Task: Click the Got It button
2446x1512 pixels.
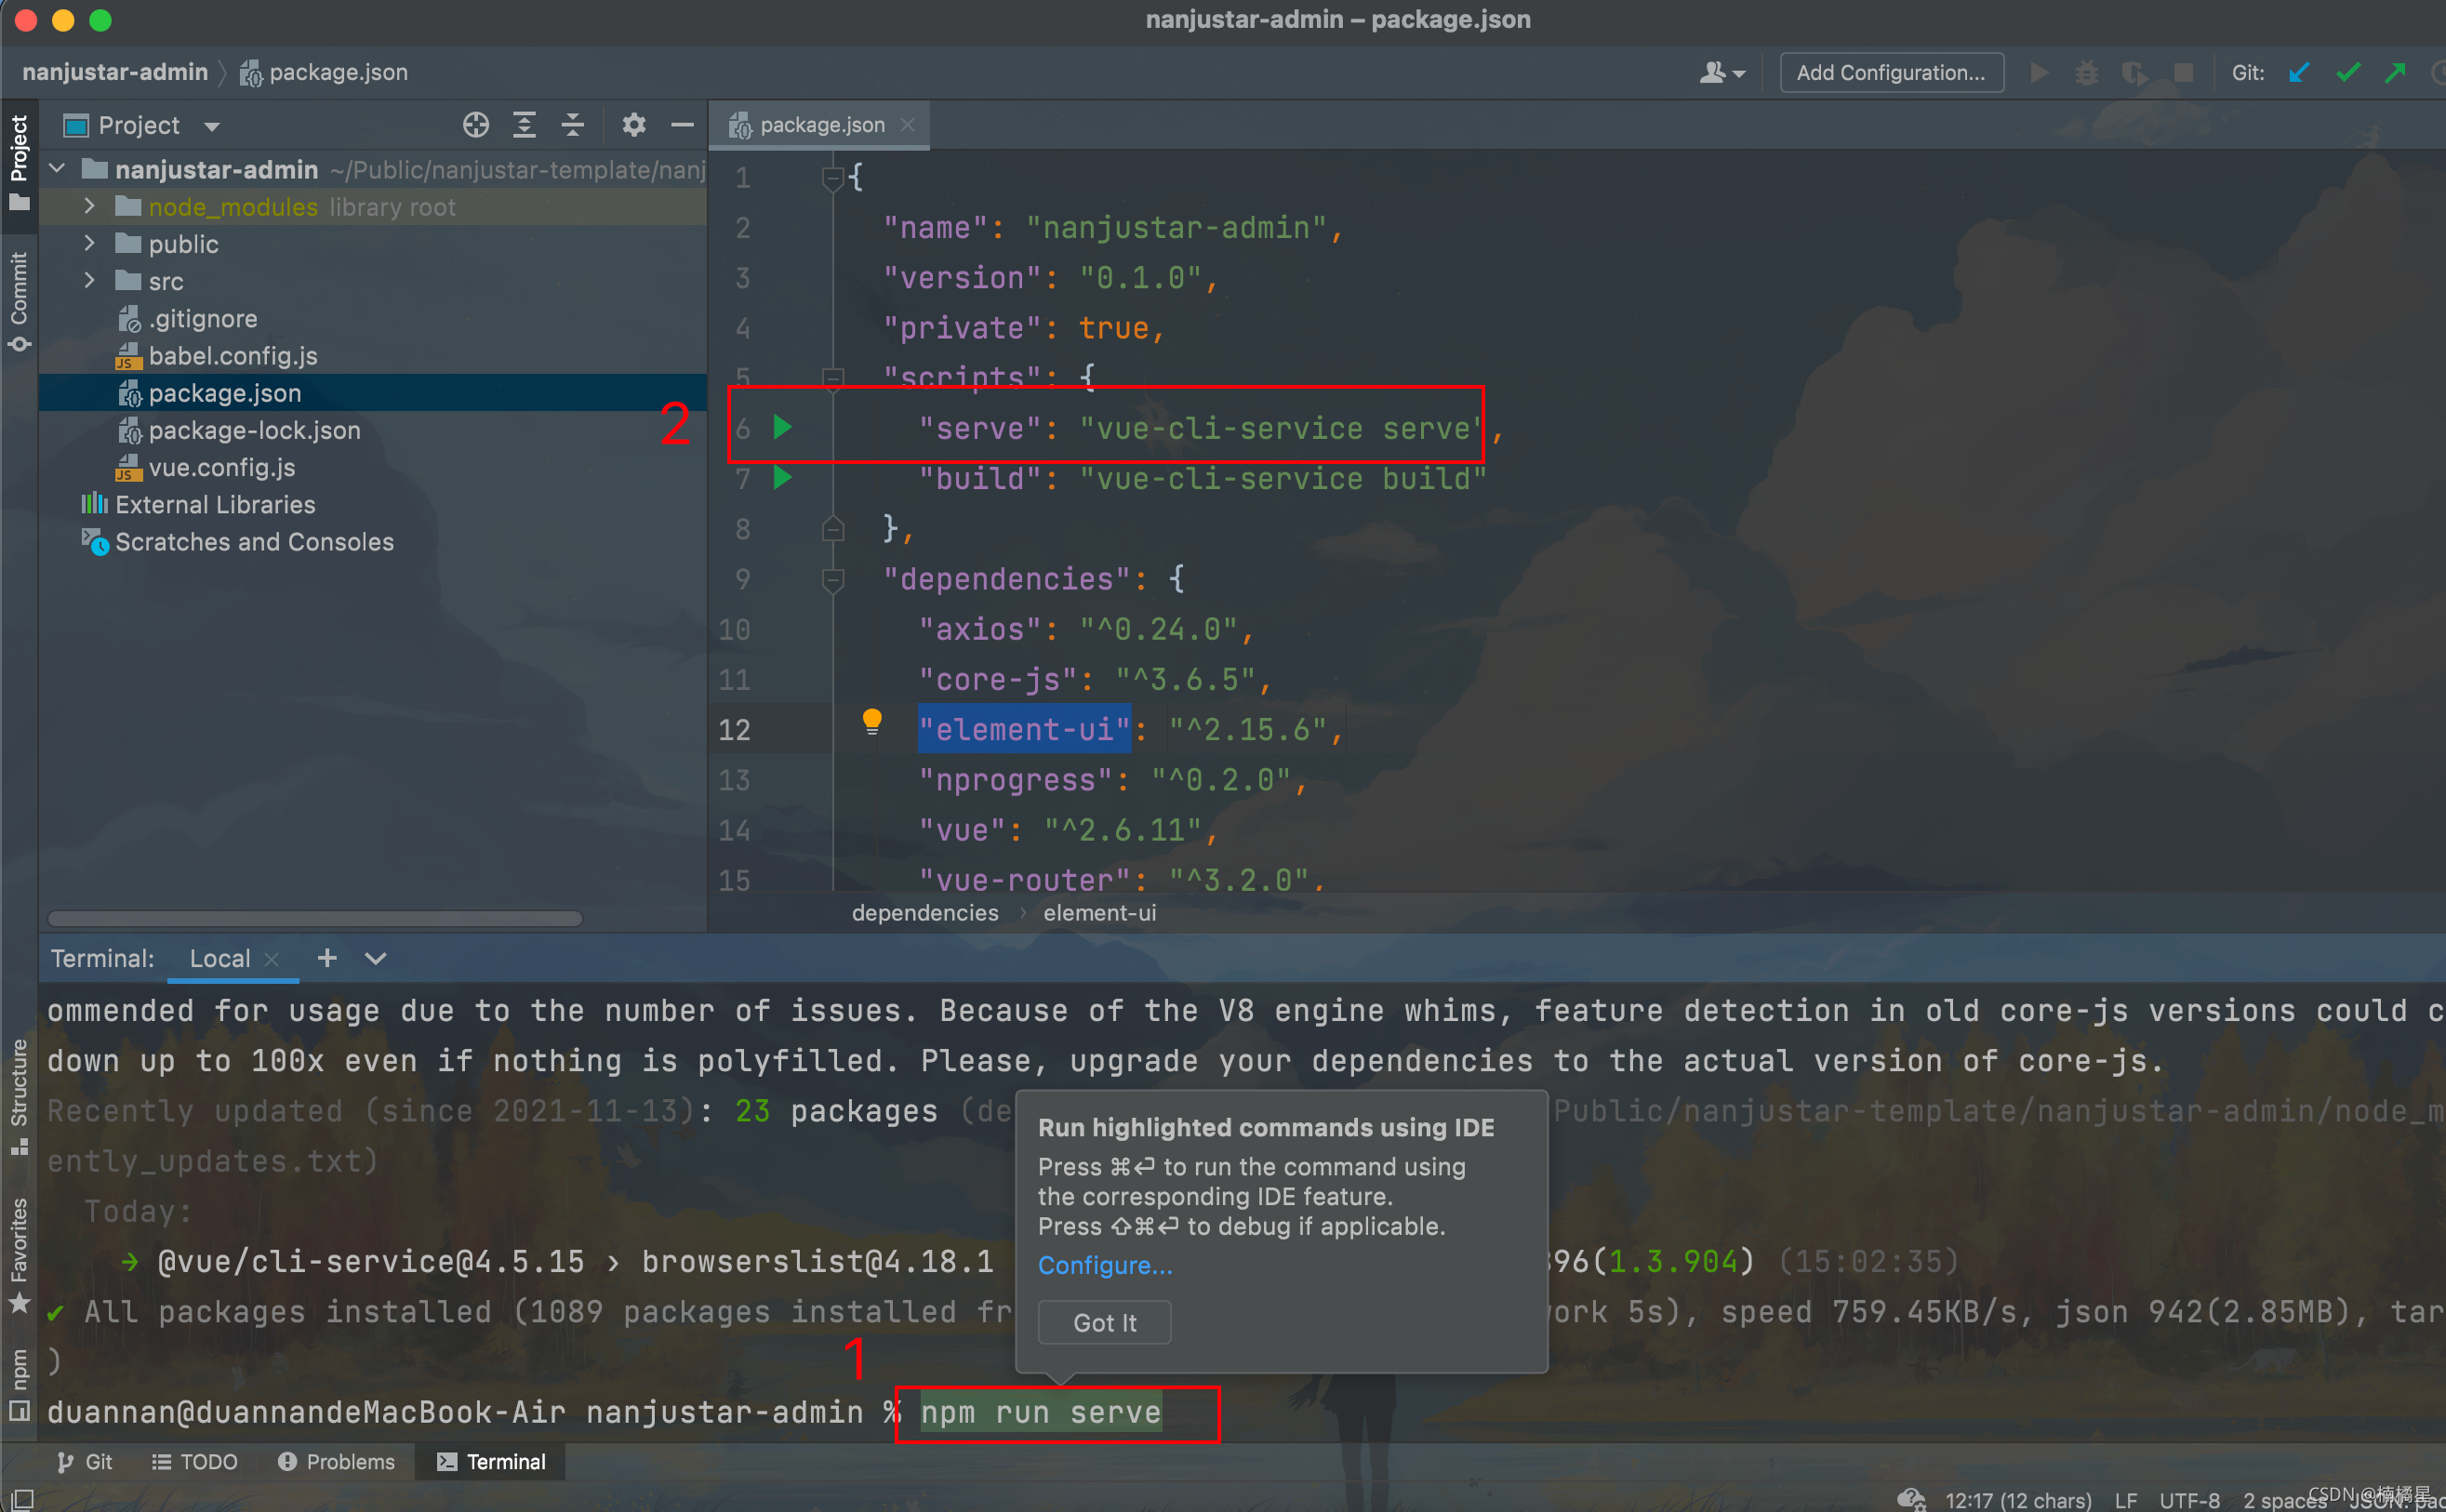Action: tap(1104, 1322)
